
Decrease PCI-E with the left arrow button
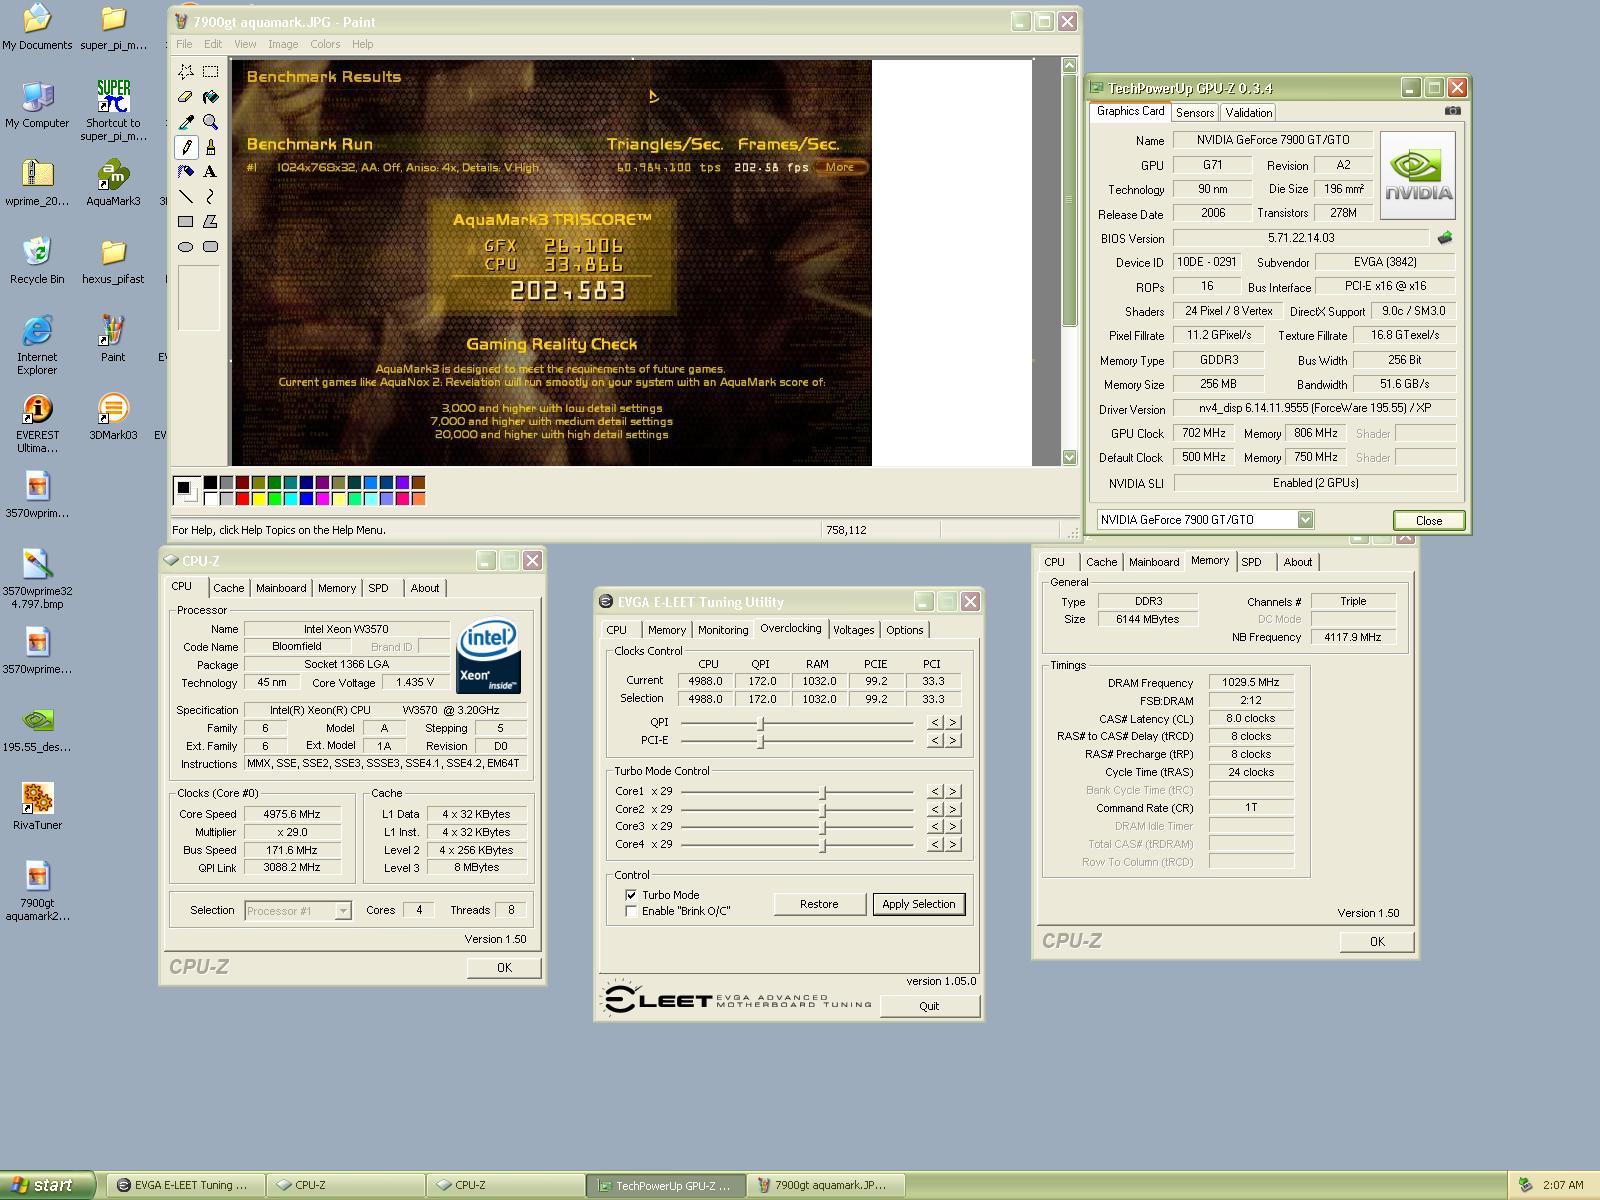click(x=936, y=740)
